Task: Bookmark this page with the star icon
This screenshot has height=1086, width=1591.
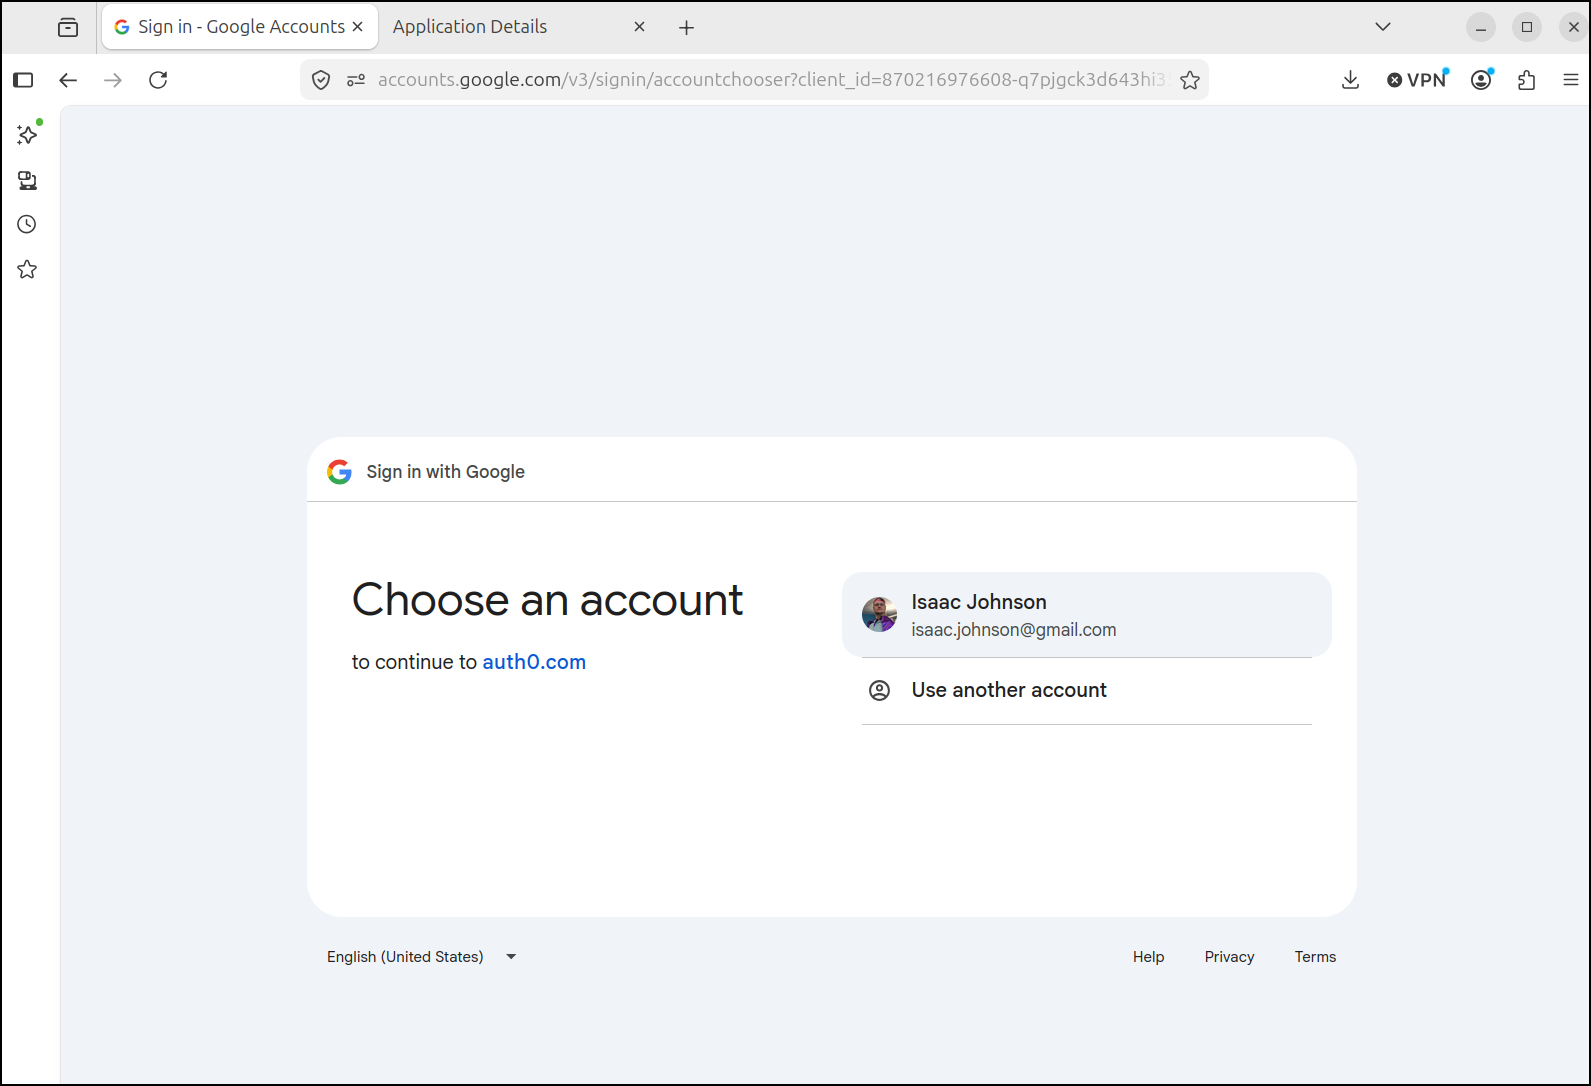Action: point(1190,80)
